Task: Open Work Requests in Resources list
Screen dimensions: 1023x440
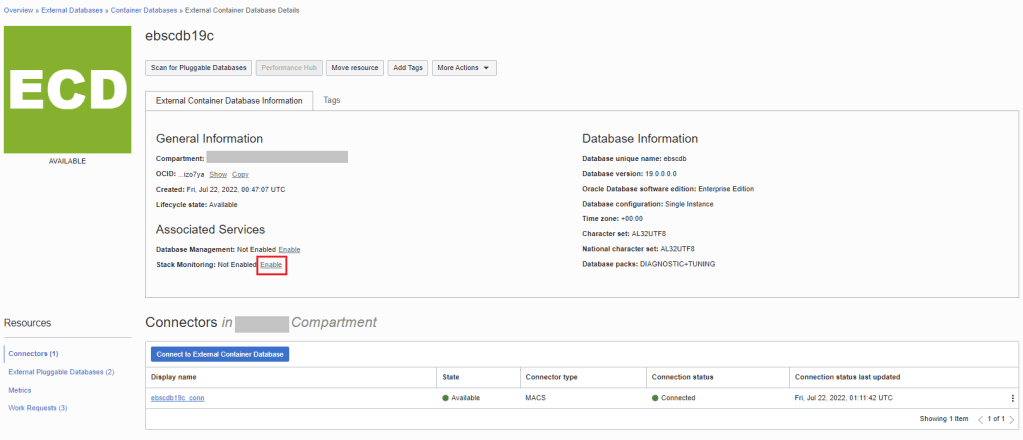Action: [x=37, y=408]
